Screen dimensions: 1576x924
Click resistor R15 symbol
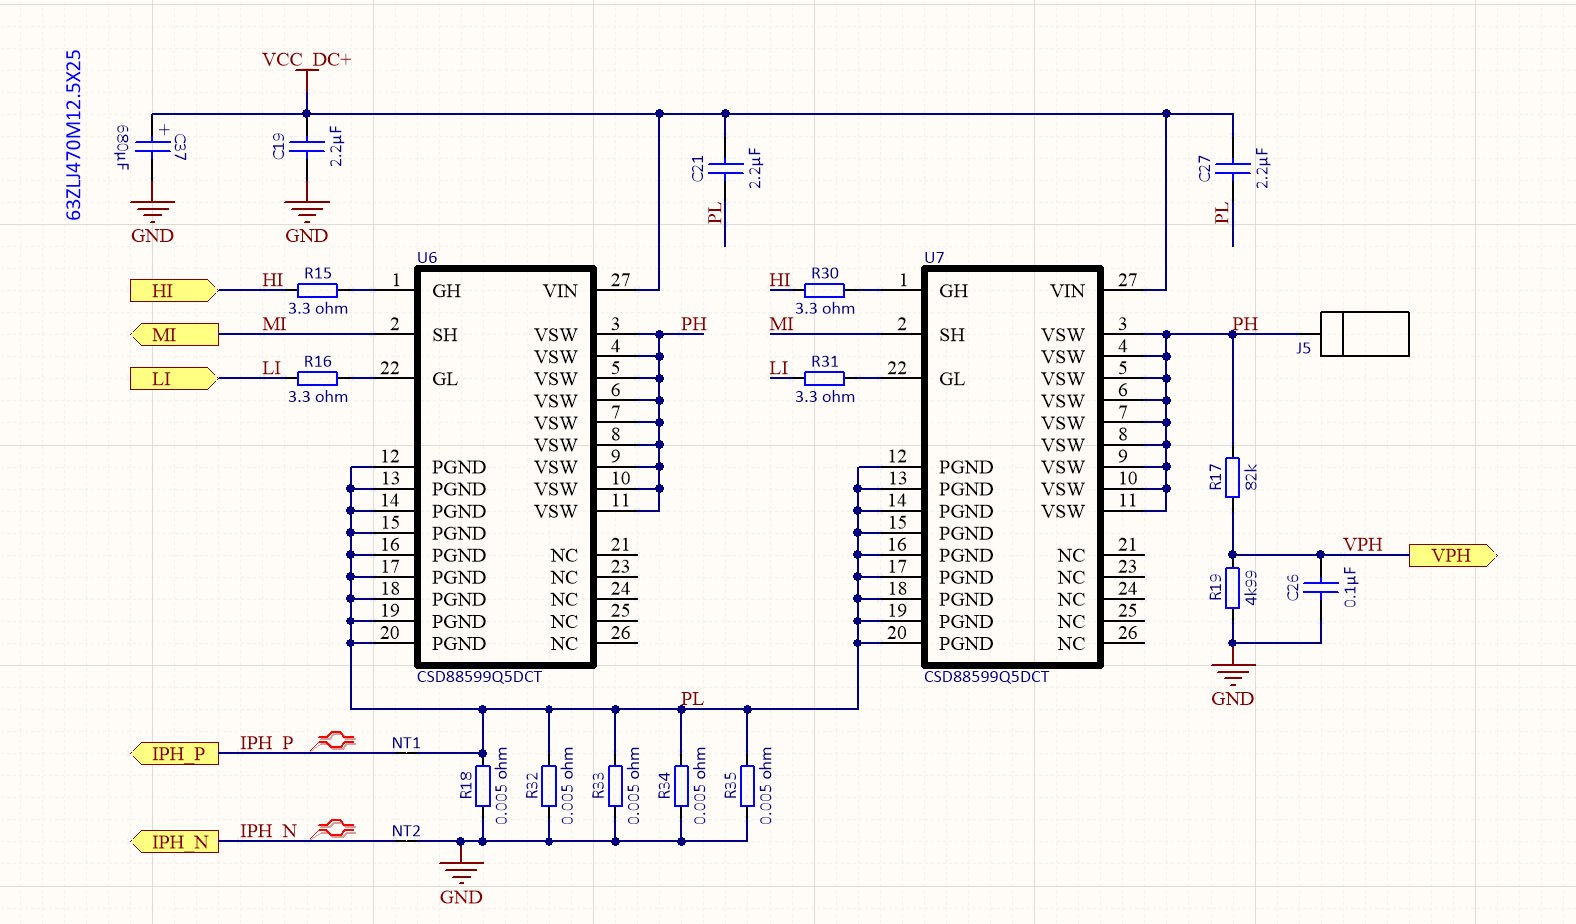pos(318,290)
